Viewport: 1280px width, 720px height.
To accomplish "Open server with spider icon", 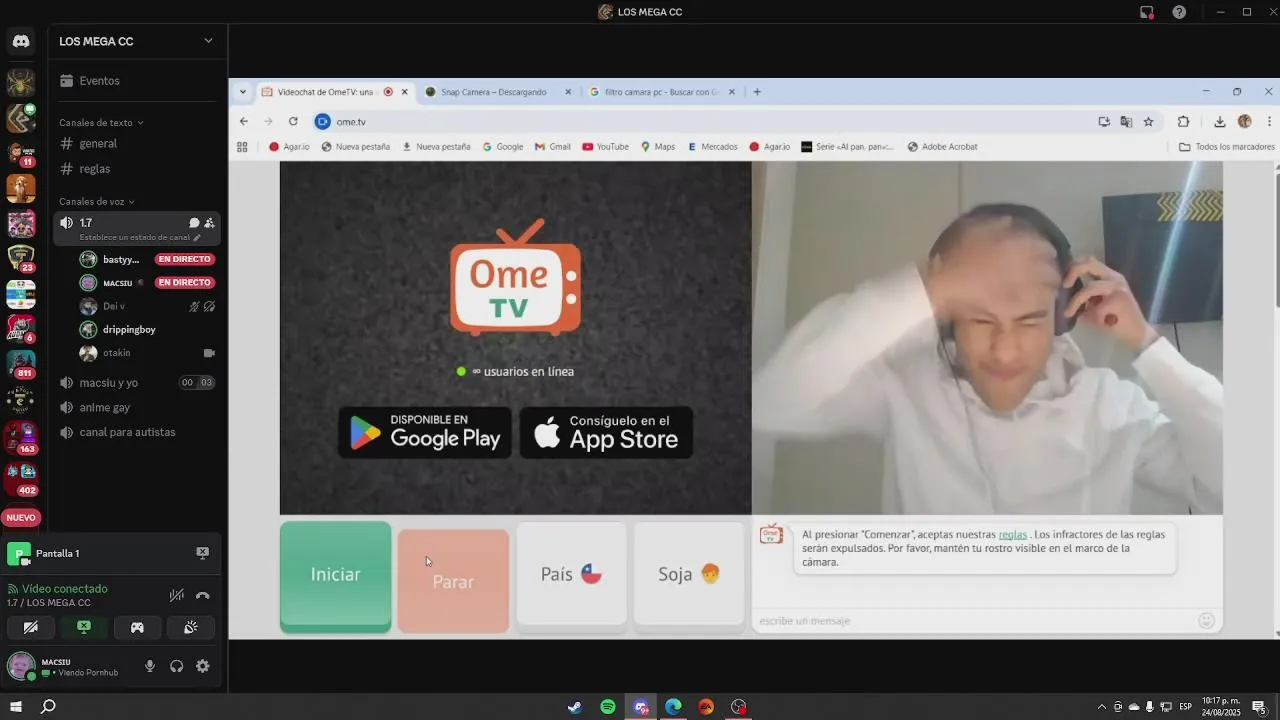I will coord(21,82).
